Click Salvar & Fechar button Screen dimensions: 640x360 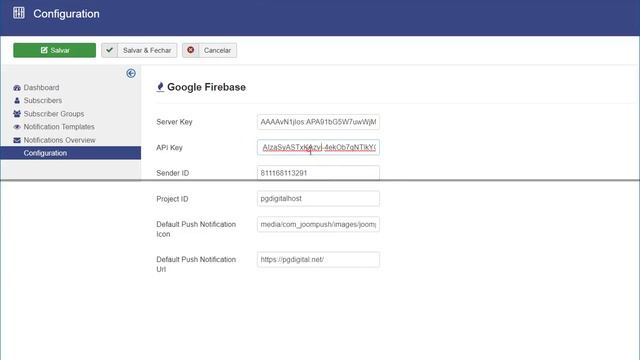tap(139, 50)
